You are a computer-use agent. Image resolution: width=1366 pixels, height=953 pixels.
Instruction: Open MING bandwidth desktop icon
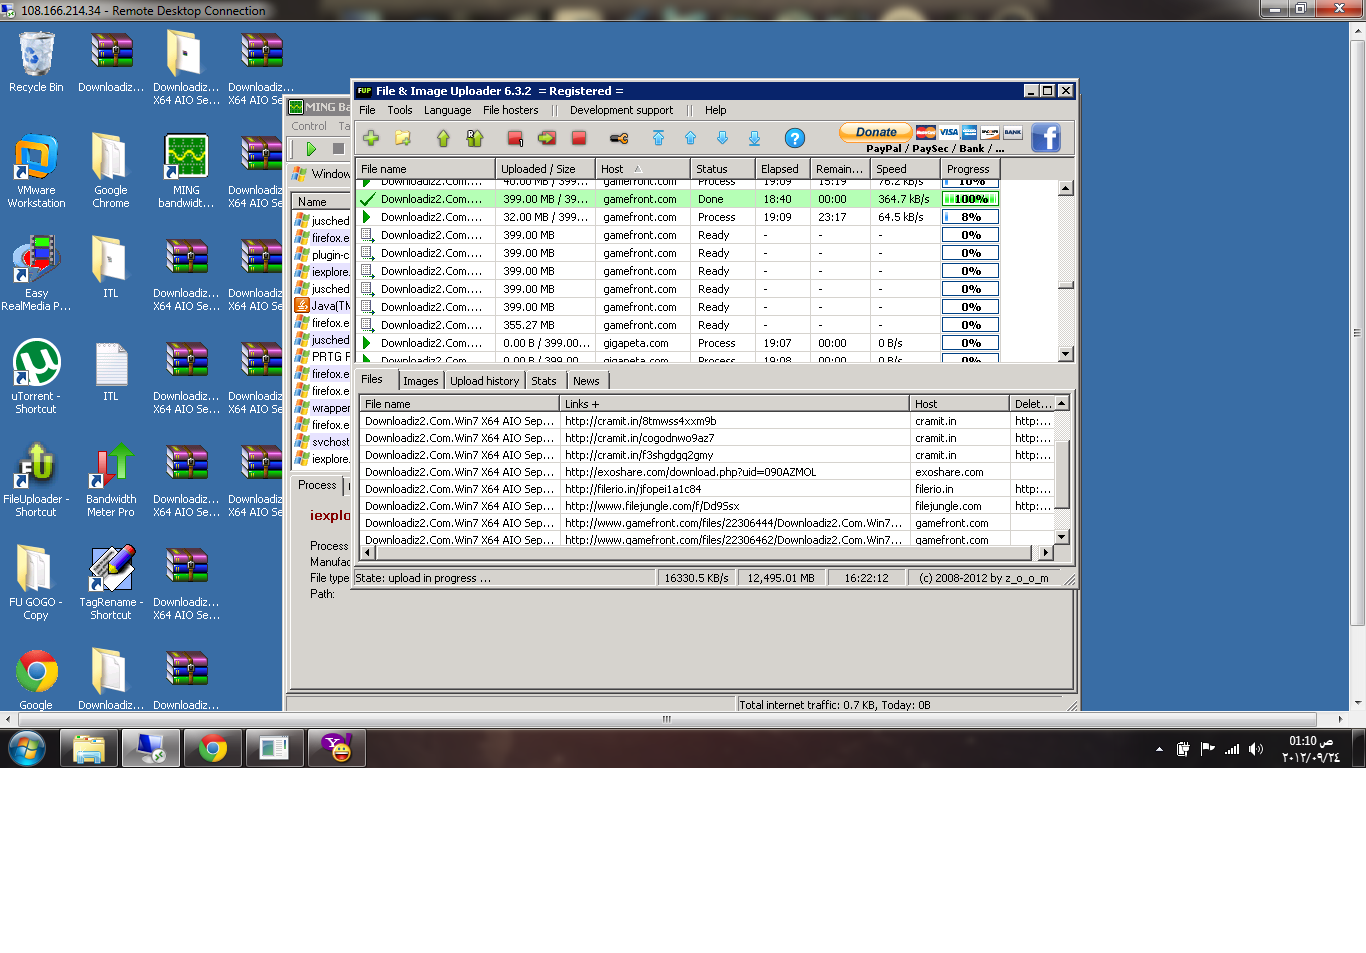(x=186, y=171)
